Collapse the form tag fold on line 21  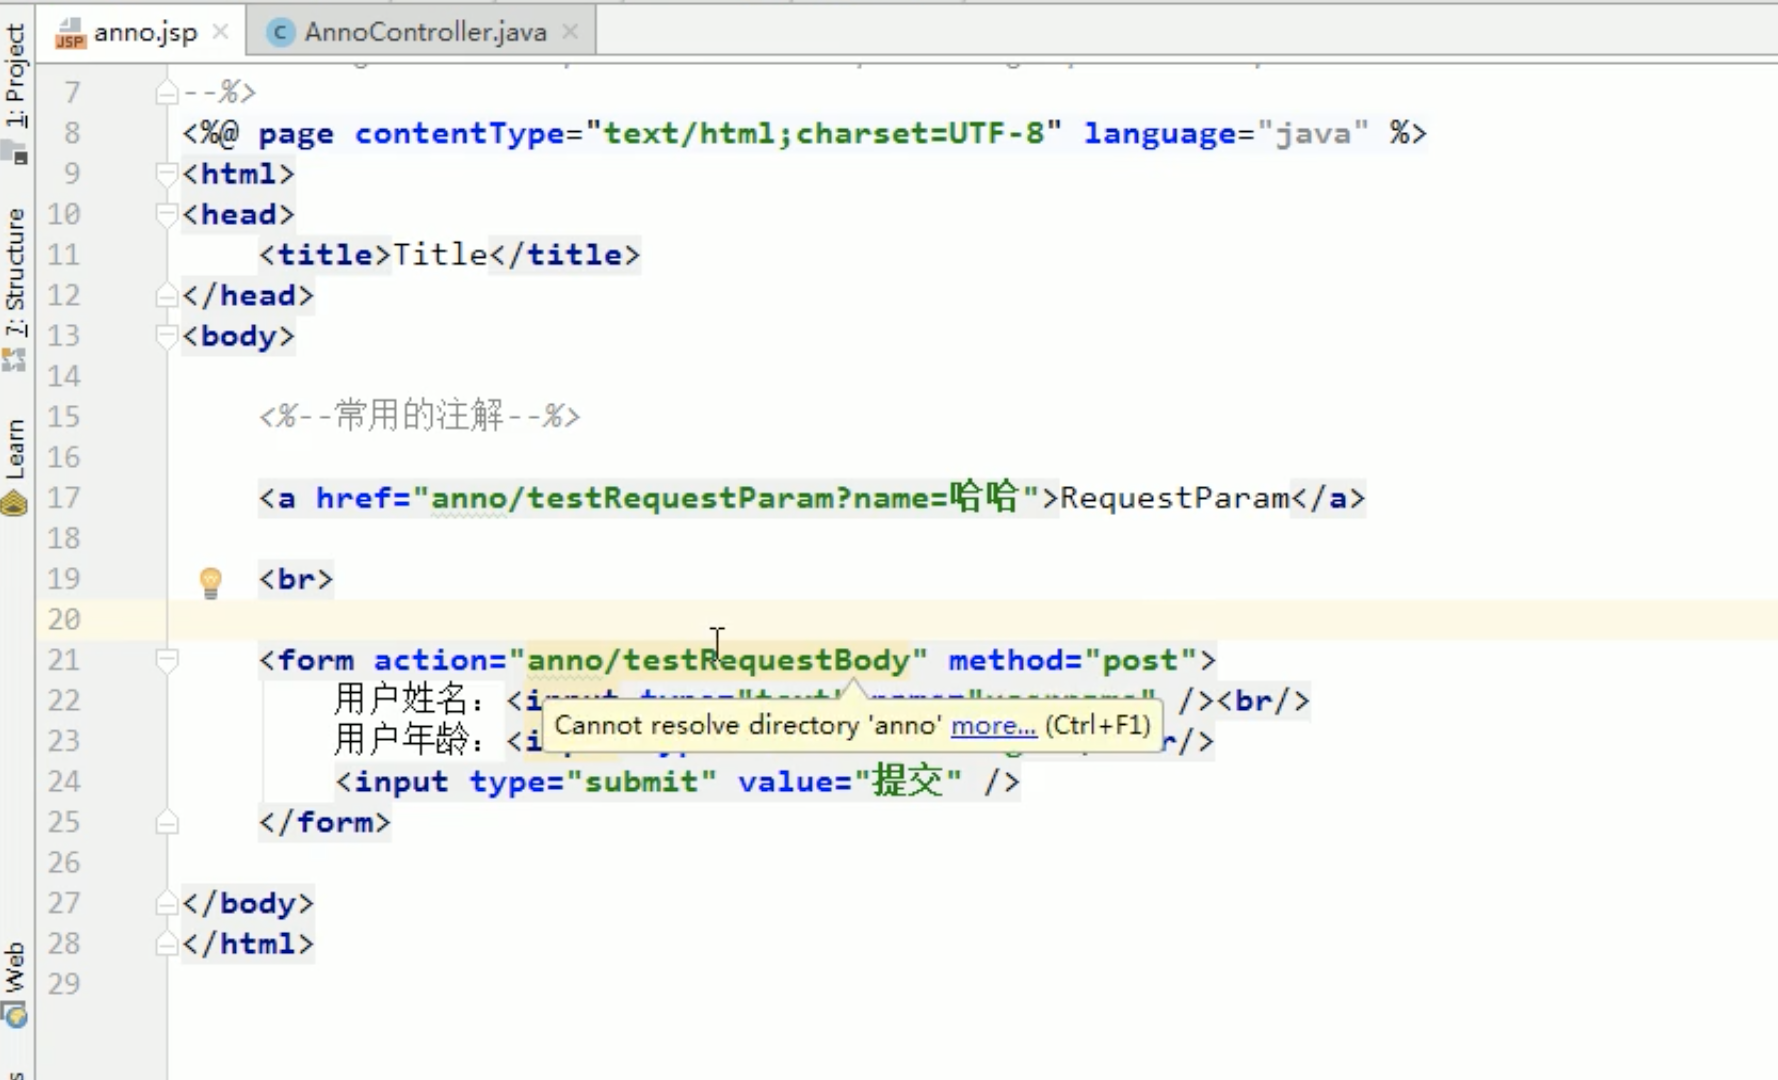tap(167, 660)
